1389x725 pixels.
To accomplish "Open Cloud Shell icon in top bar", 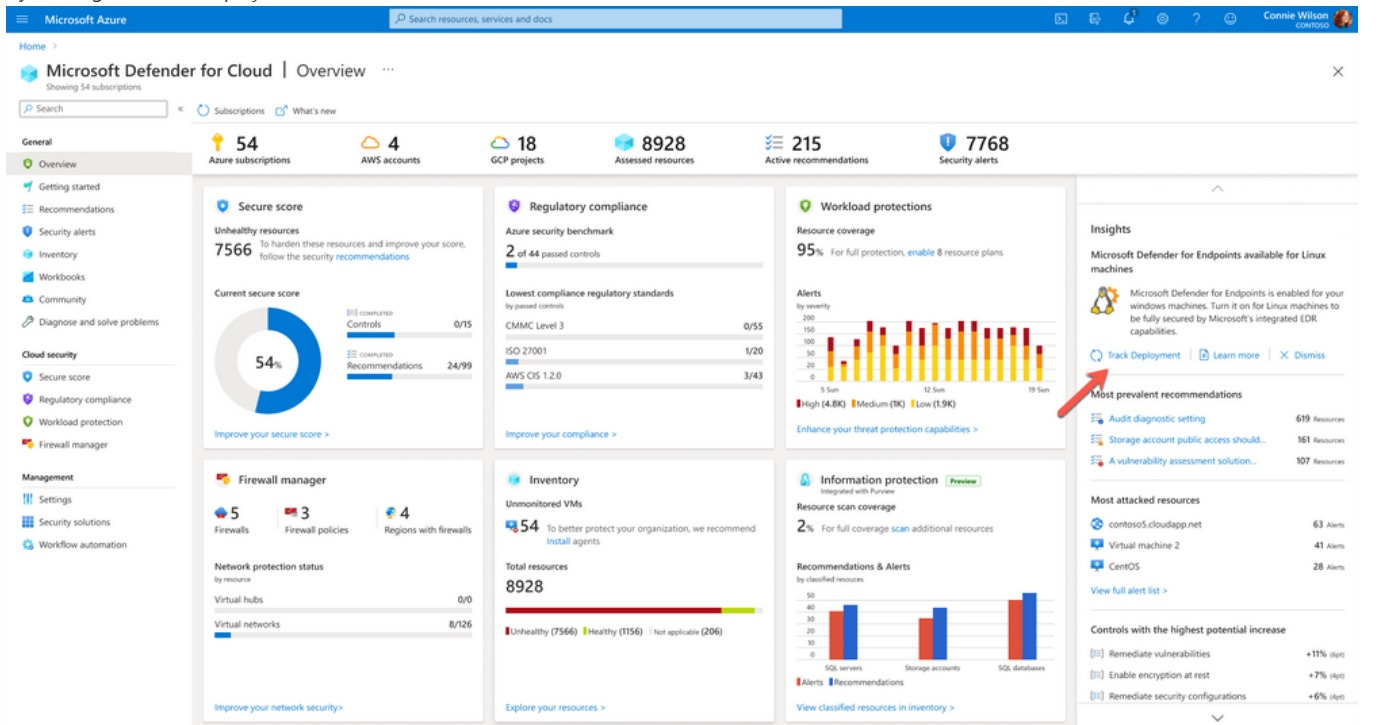I will pos(1061,19).
